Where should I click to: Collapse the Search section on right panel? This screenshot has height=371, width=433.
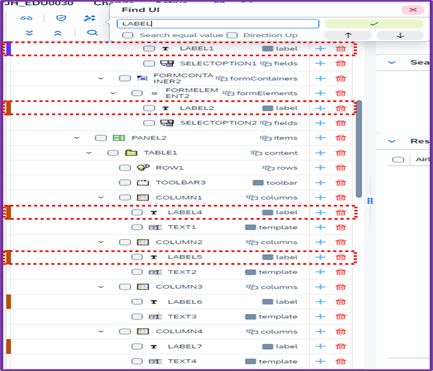(x=392, y=63)
